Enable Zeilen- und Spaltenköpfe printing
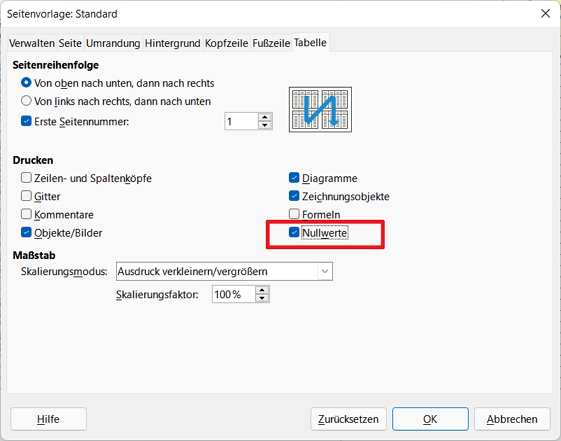Viewport: 561px width, 441px height. coord(26,178)
